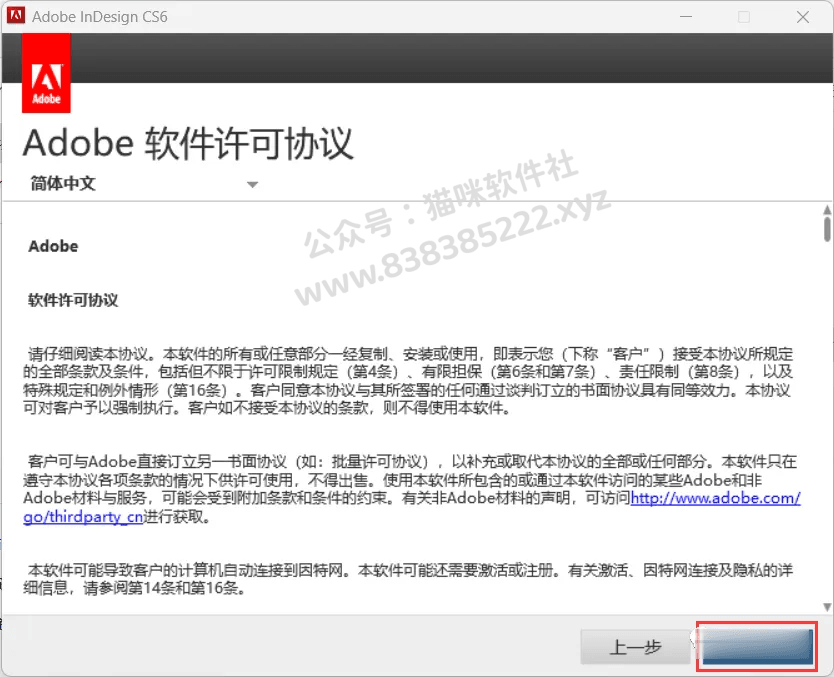This screenshot has height=677, width=834.
Task: Click the paragraph starting '请仔细阅读本协议'
Action: point(408,381)
